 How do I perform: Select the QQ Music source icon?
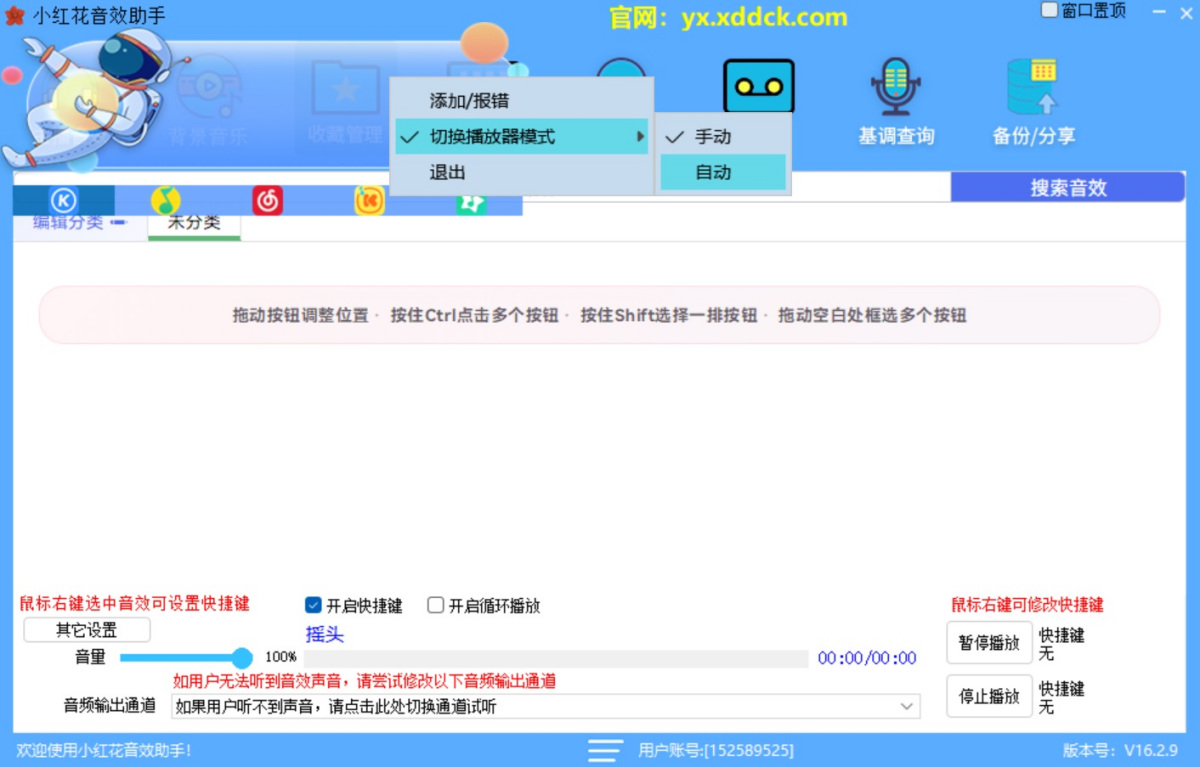167,199
